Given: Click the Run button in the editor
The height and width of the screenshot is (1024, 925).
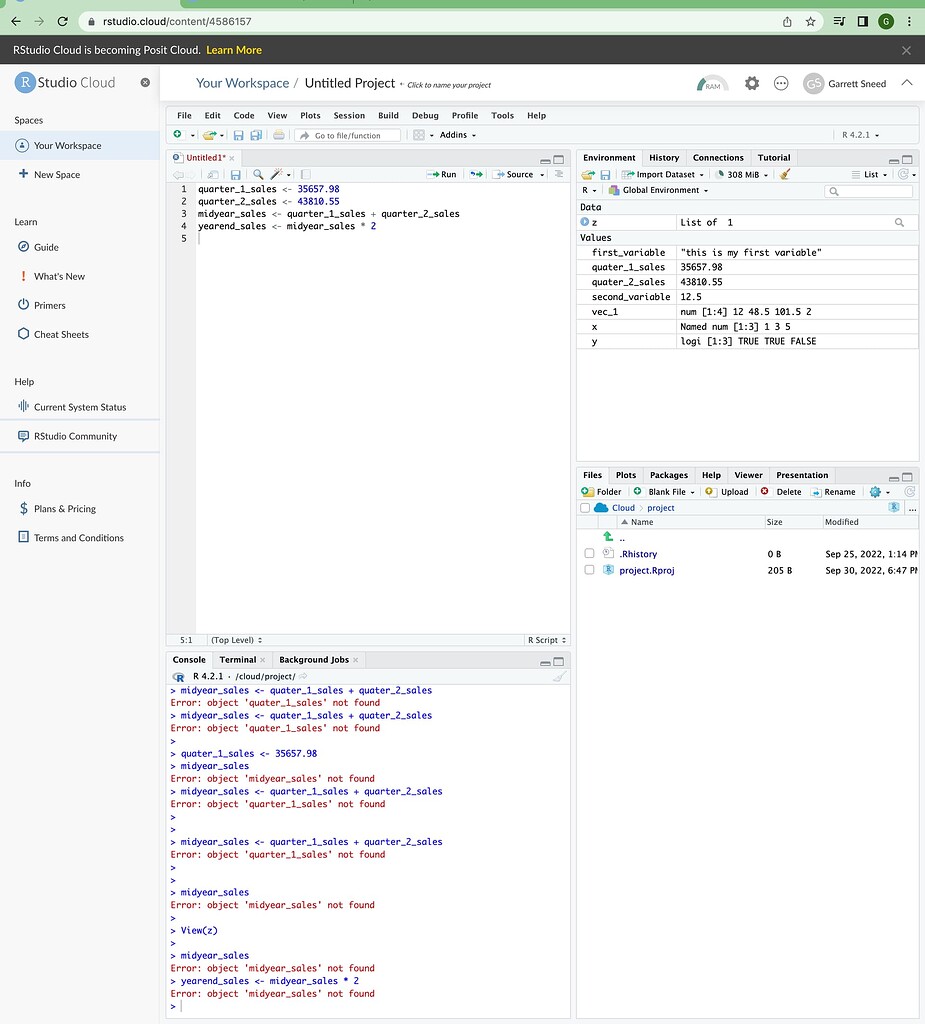Looking at the screenshot, I should [x=441, y=174].
